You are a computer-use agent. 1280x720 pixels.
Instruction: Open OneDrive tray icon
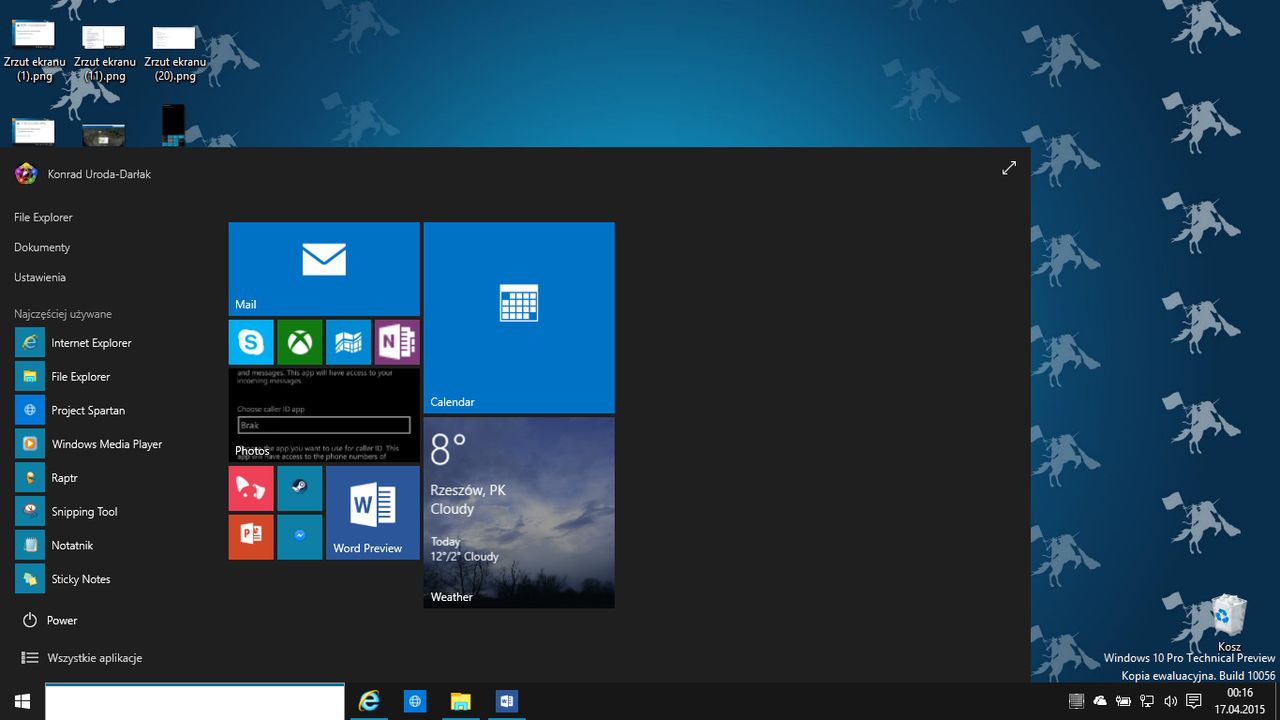[1100, 701]
